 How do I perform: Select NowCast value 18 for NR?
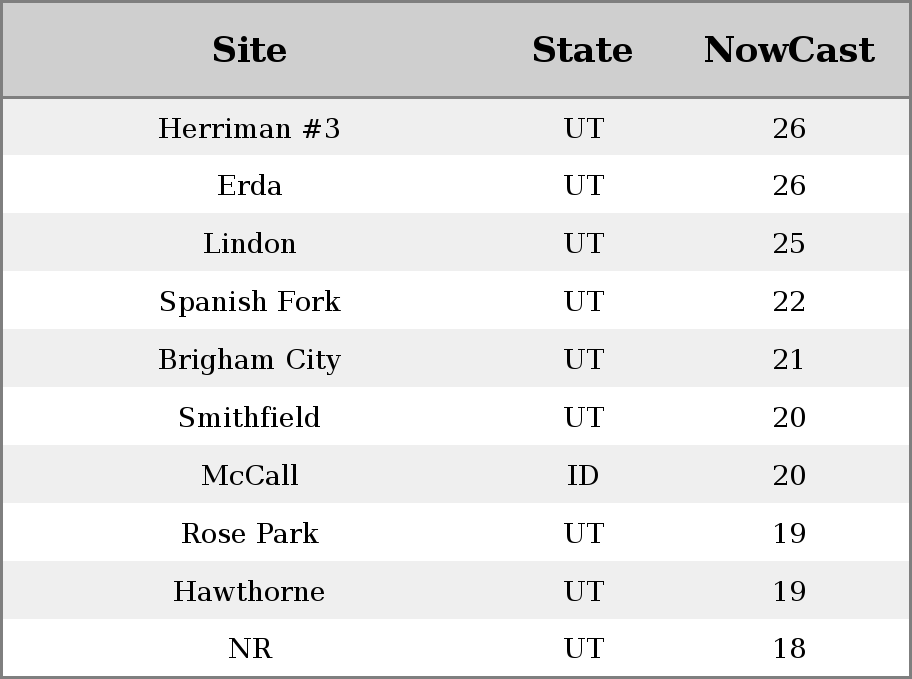[789, 649]
